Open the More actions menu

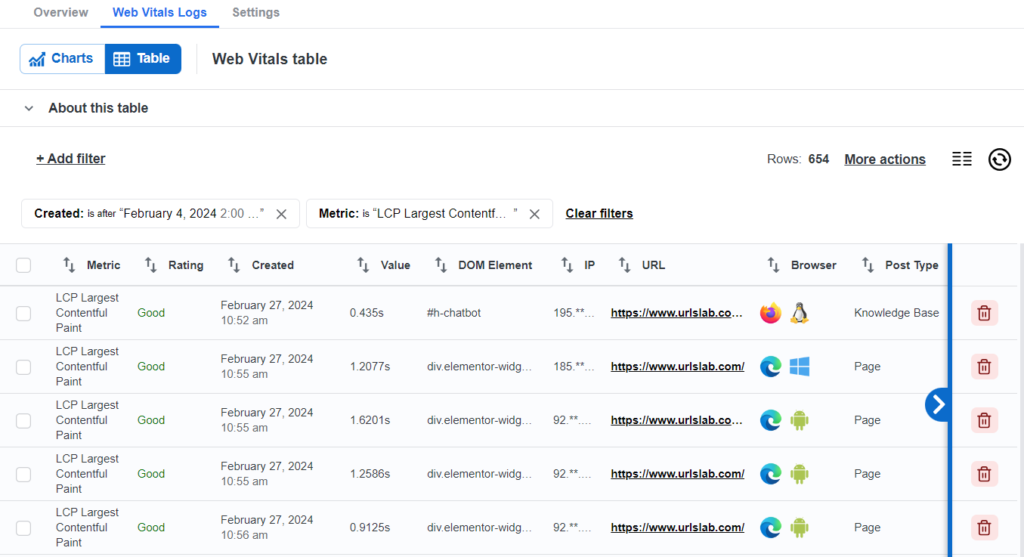point(884,159)
